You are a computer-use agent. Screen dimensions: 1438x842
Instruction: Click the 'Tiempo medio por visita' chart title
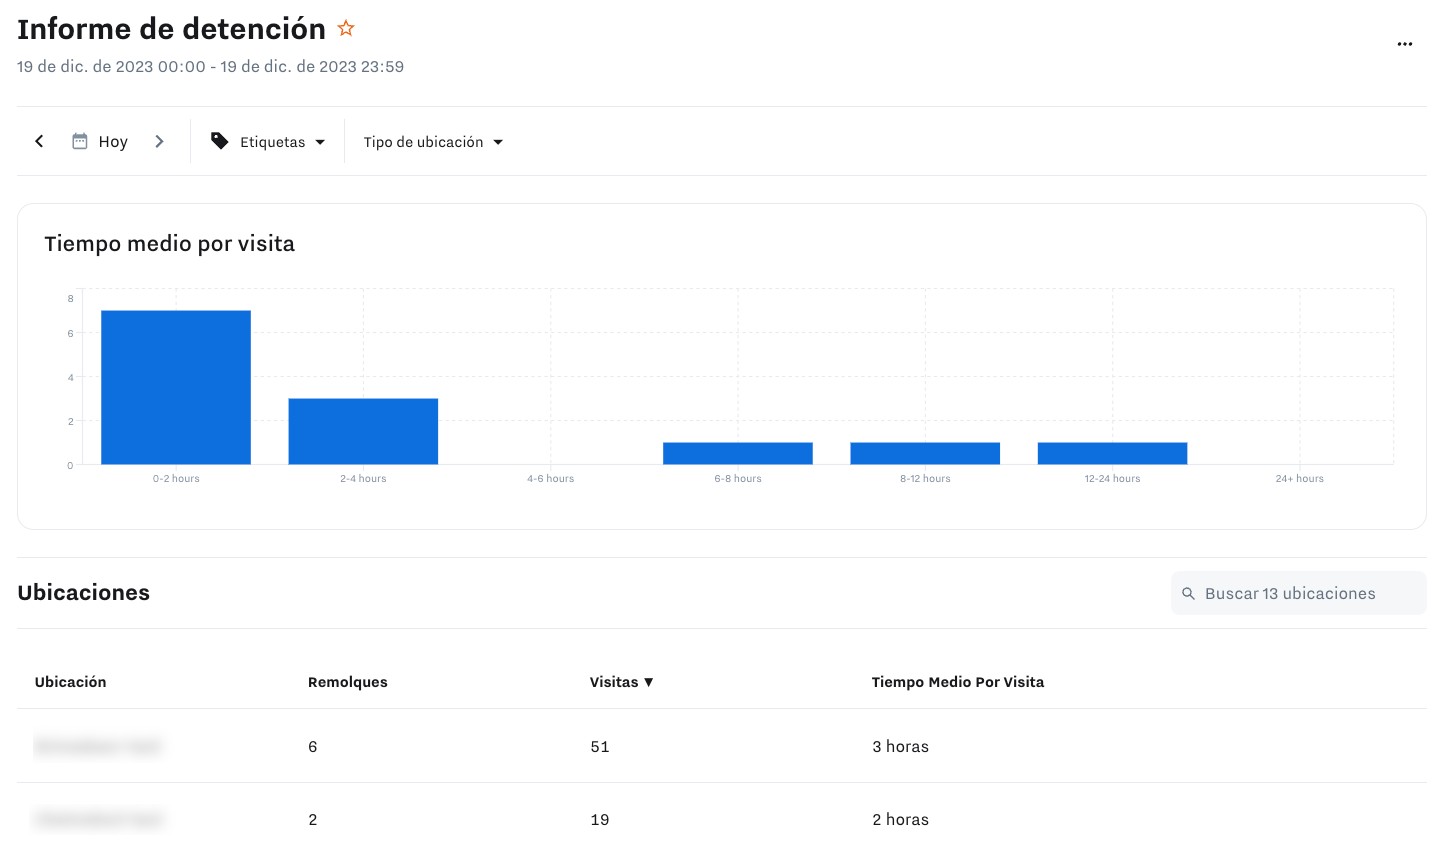click(170, 244)
